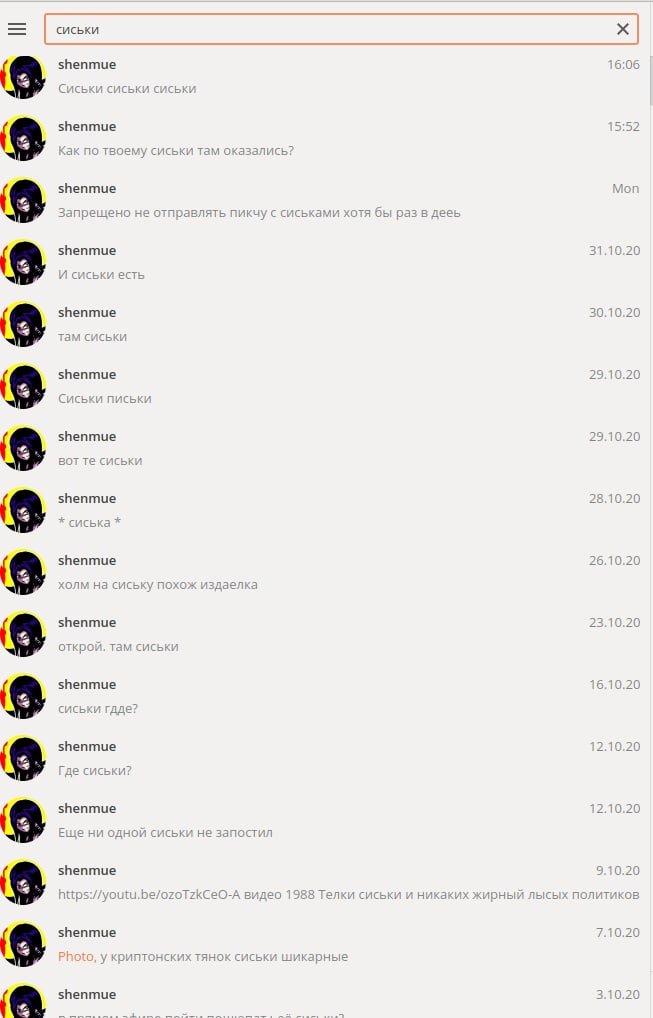The height and width of the screenshot is (1018, 653).
Task: Select the result from 23.10.20
Action: 326,634
